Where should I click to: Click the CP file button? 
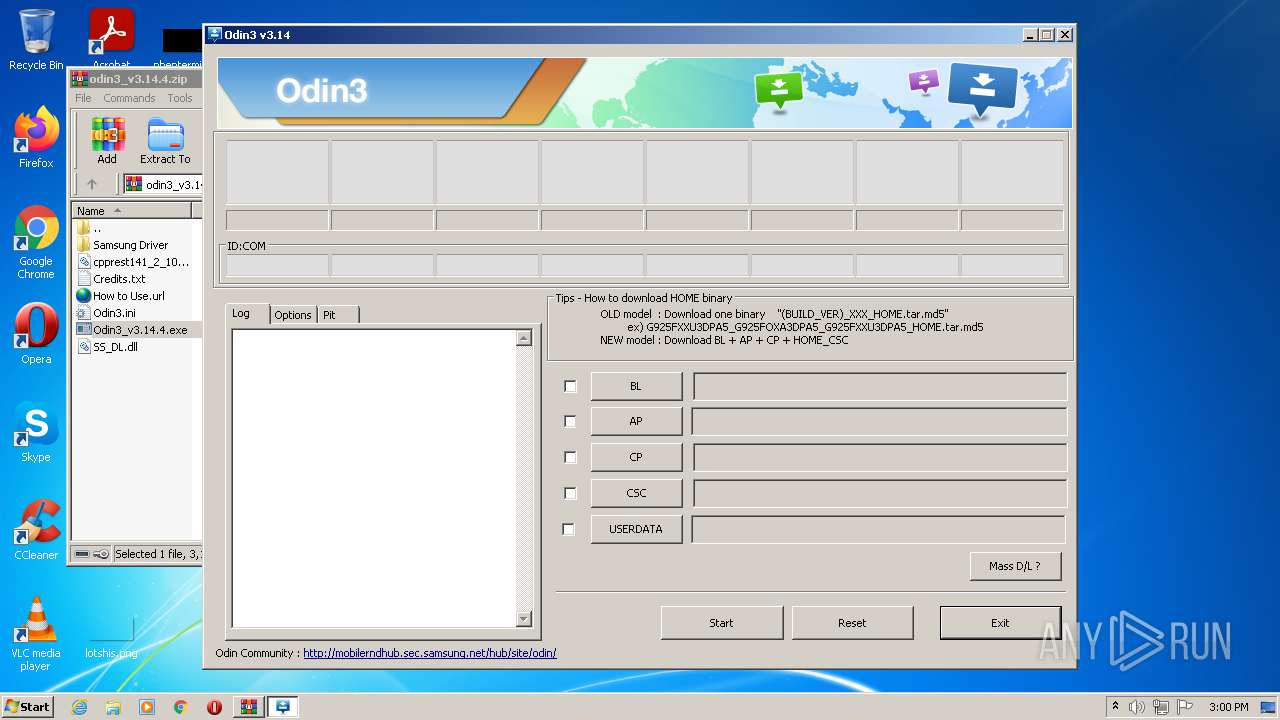636,457
